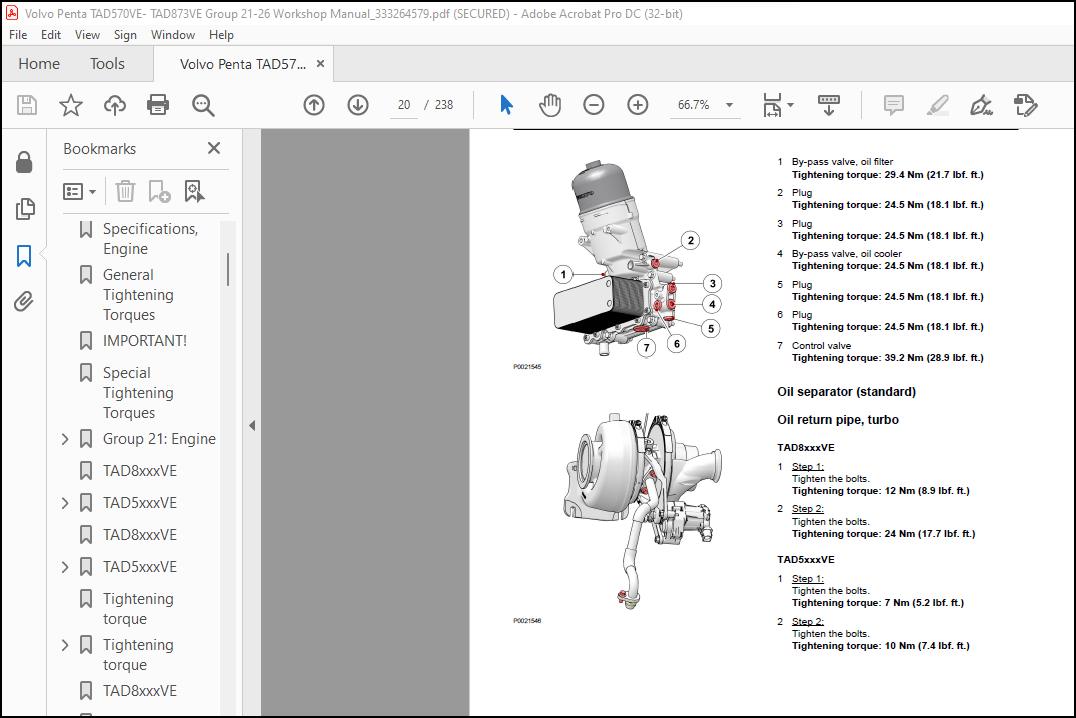Screen dimensions: 1076x718
Task: Open the page display options dropdown arrow
Action: pos(791,105)
